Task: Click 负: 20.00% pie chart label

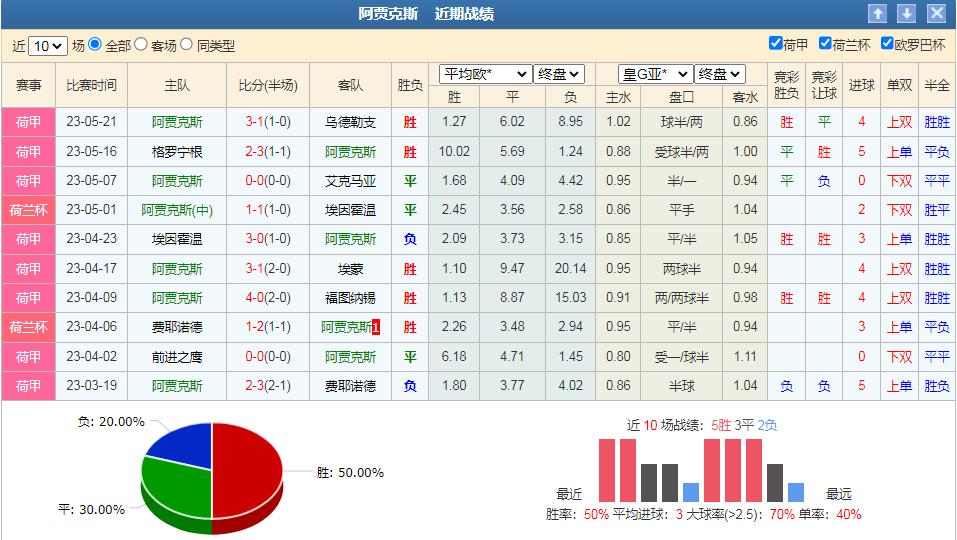Action: (111, 422)
